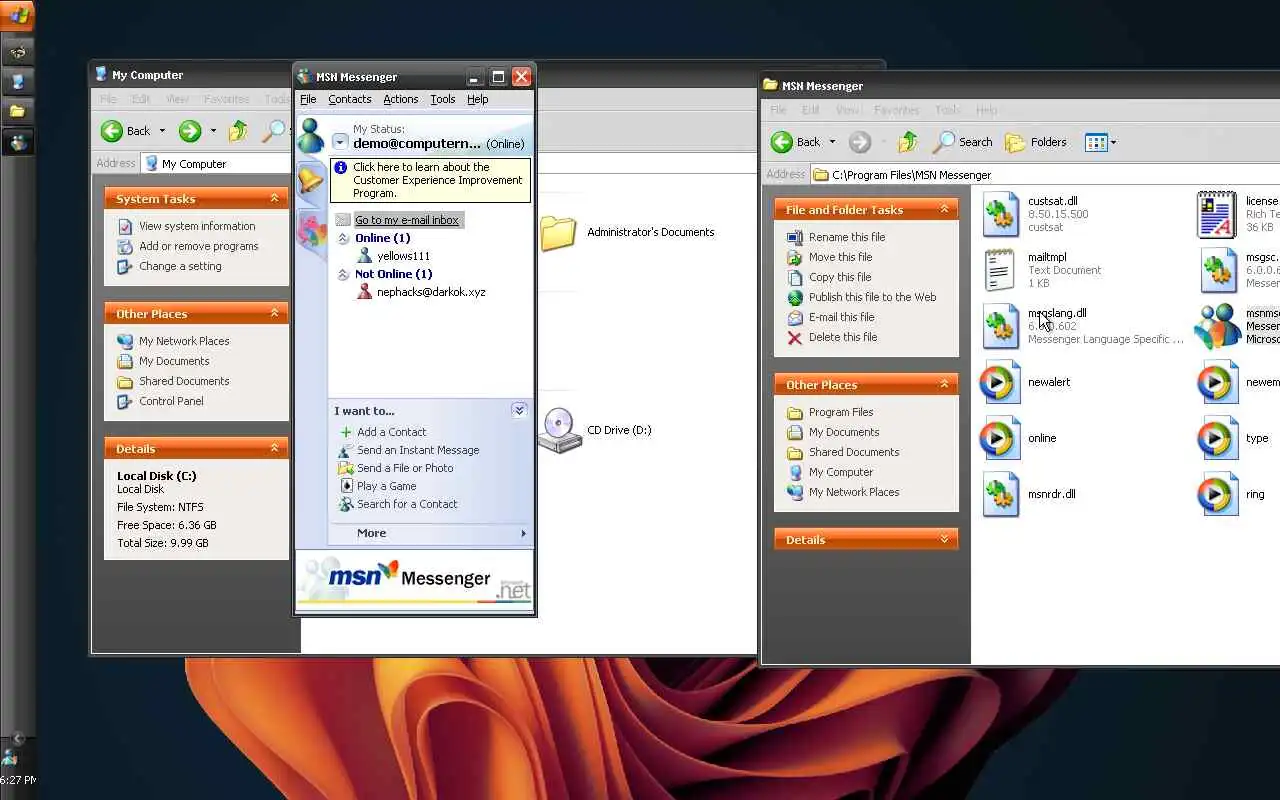
Task: Open the My Status dropdown arrow
Action: 340,143
